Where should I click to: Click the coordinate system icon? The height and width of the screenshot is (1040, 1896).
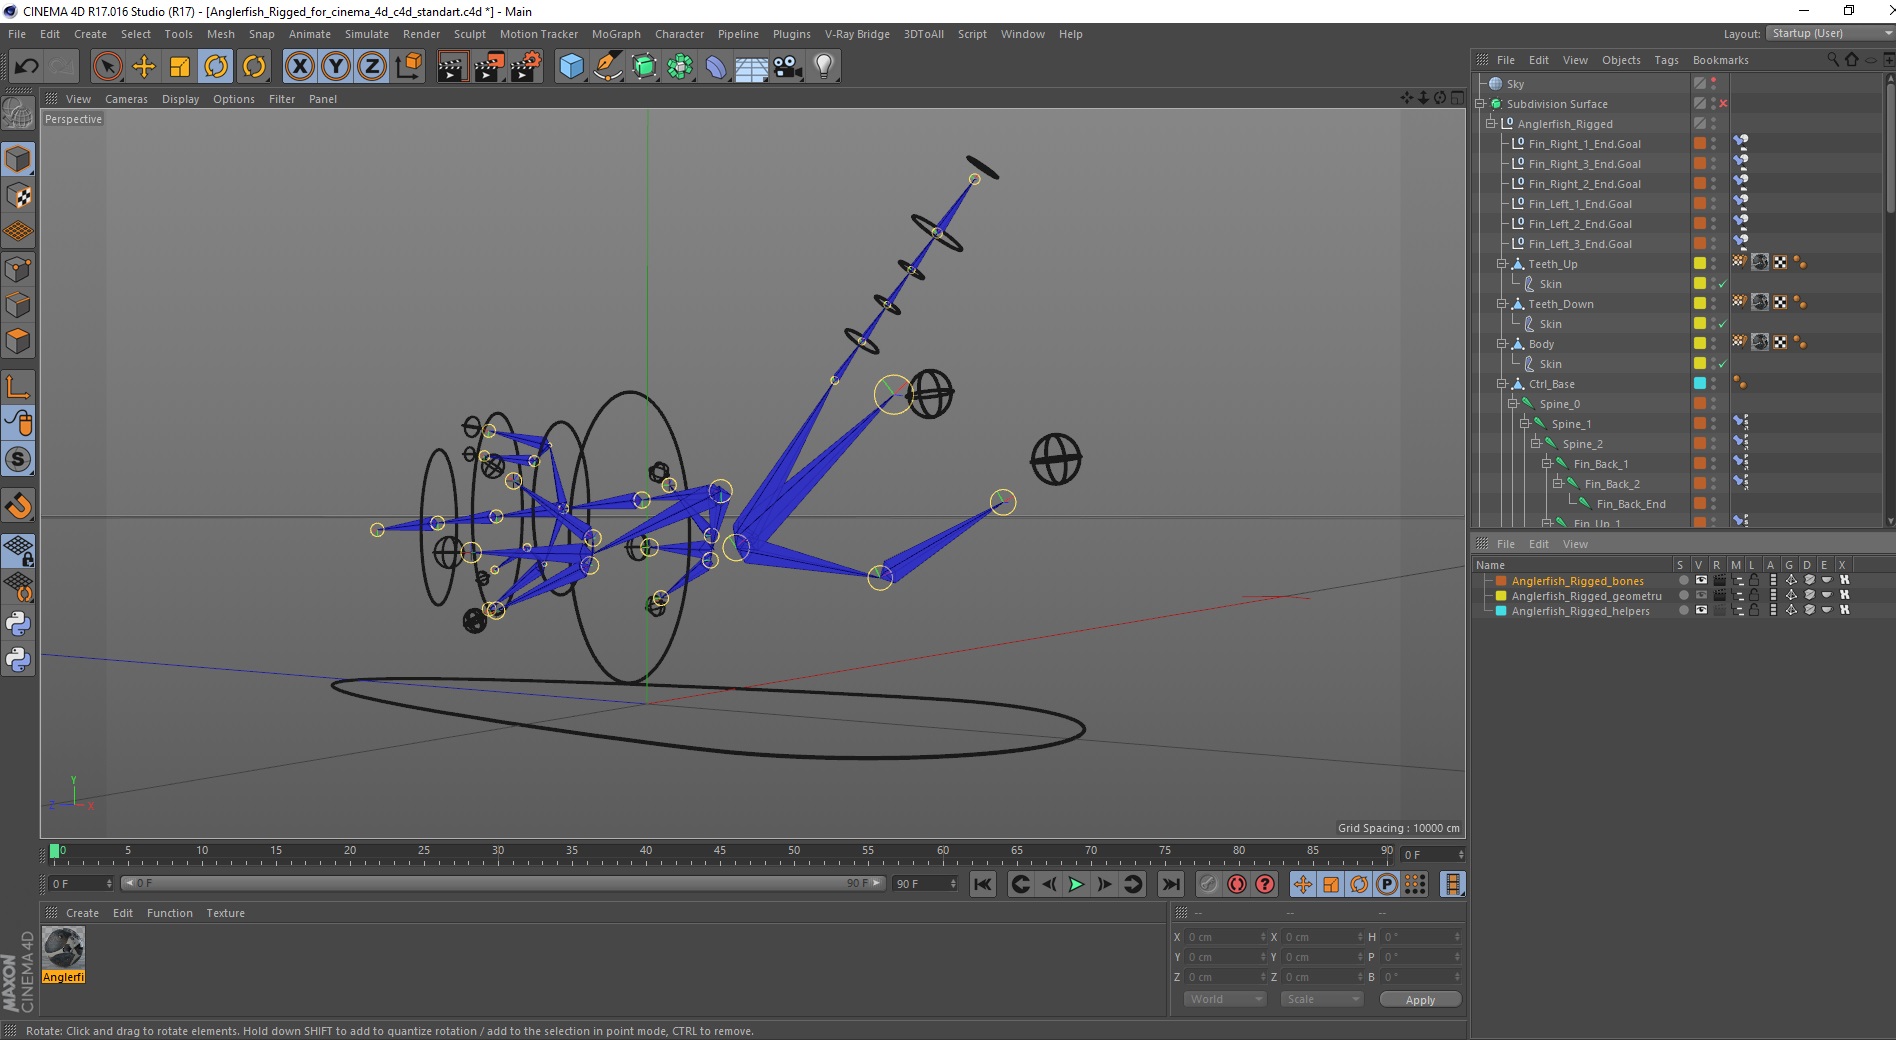coord(408,67)
